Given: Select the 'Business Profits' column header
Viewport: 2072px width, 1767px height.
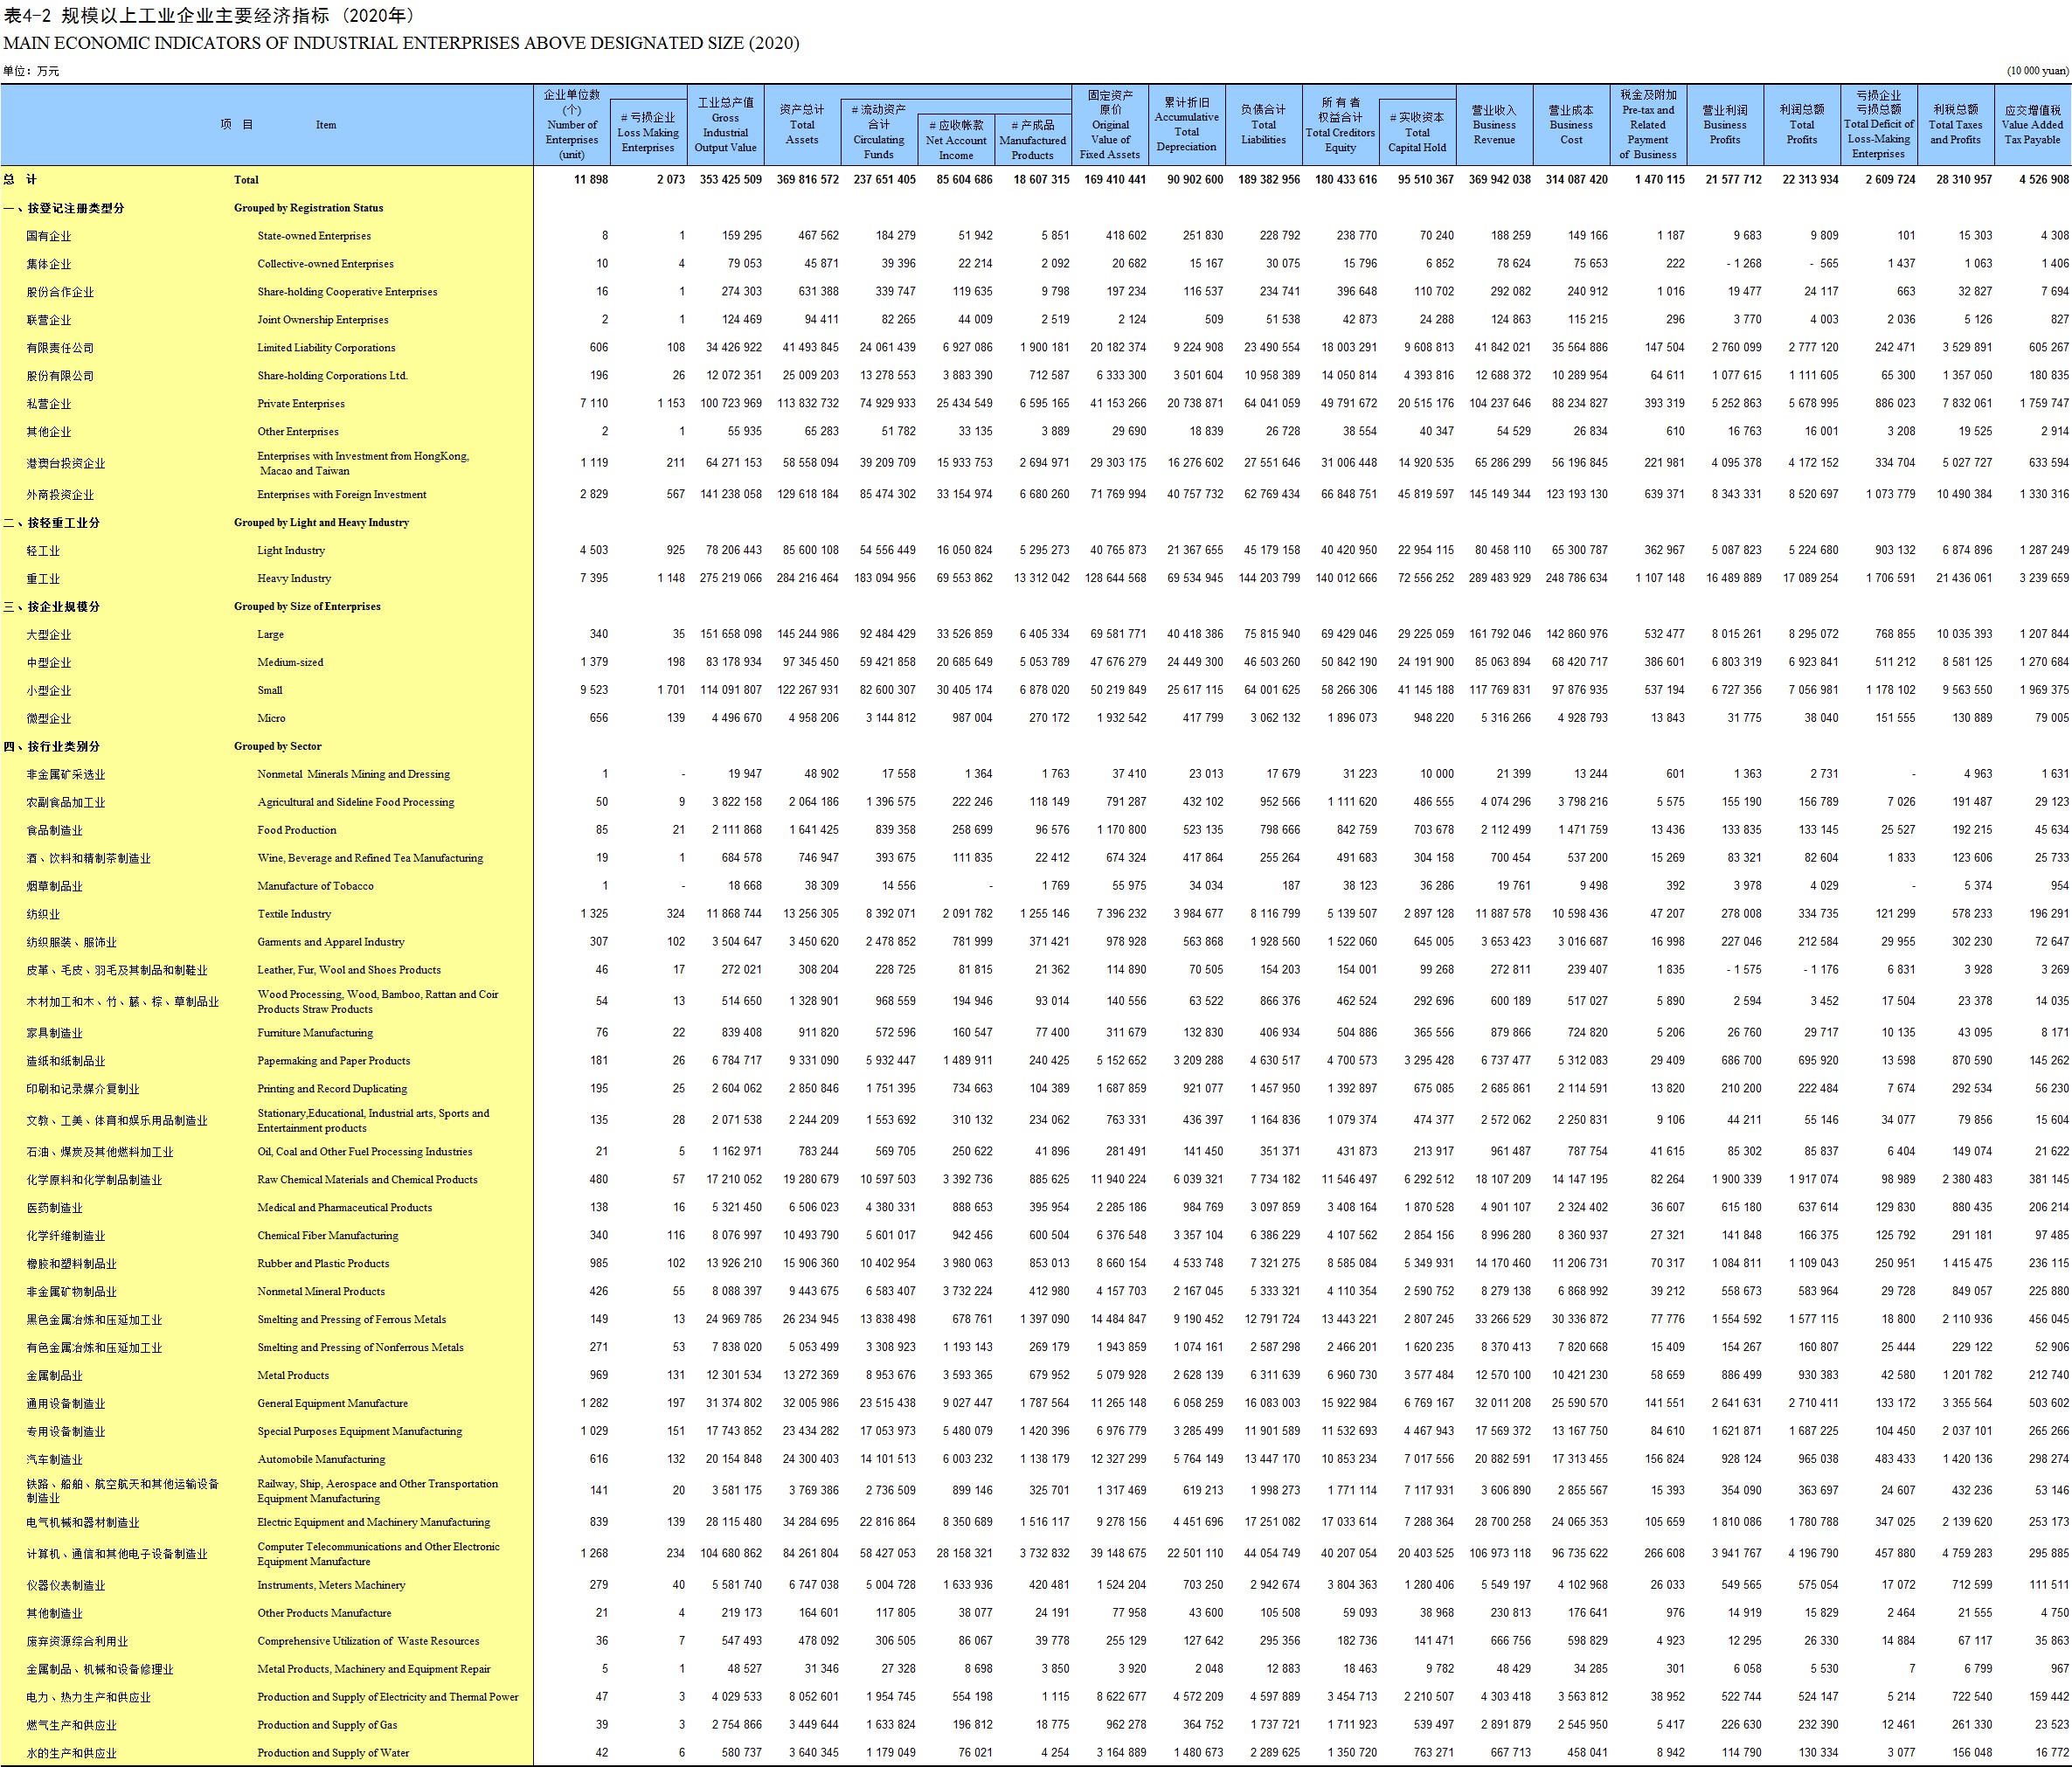Looking at the screenshot, I should pos(1725,125).
